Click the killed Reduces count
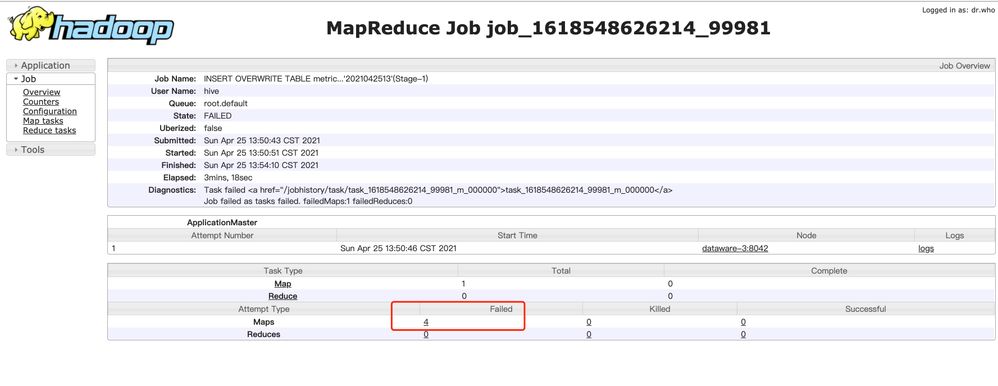This screenshot has height=386, width=998. click(x=589, y=334)
